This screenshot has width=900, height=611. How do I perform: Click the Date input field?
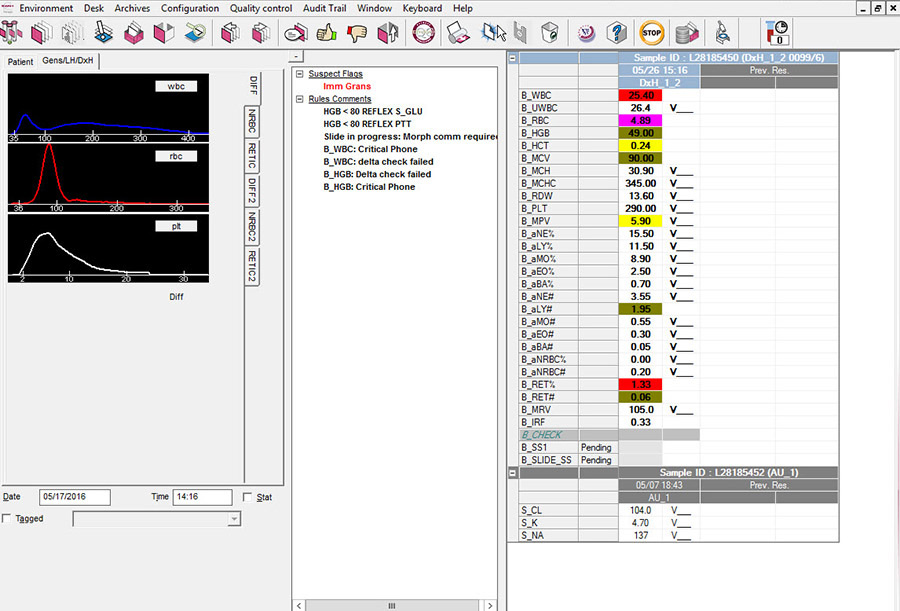pos(75,497)
